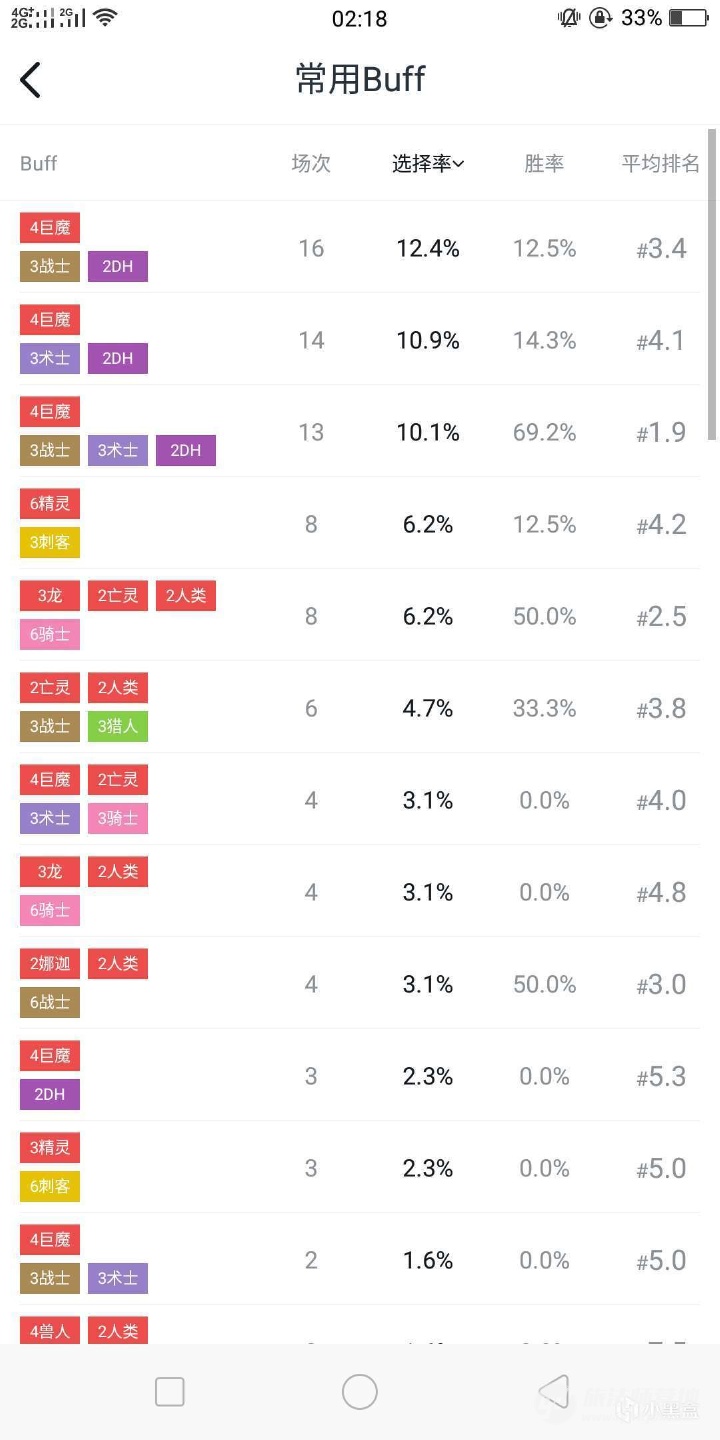This screenshot has height=1440, width=720.
Task: Select the pink 6骑士 tag under 3龙 2亡灵
Action: 50,635
